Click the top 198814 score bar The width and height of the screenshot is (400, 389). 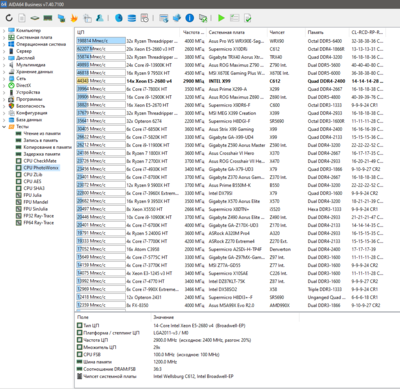pyautogui.click(x=101, y=41)
